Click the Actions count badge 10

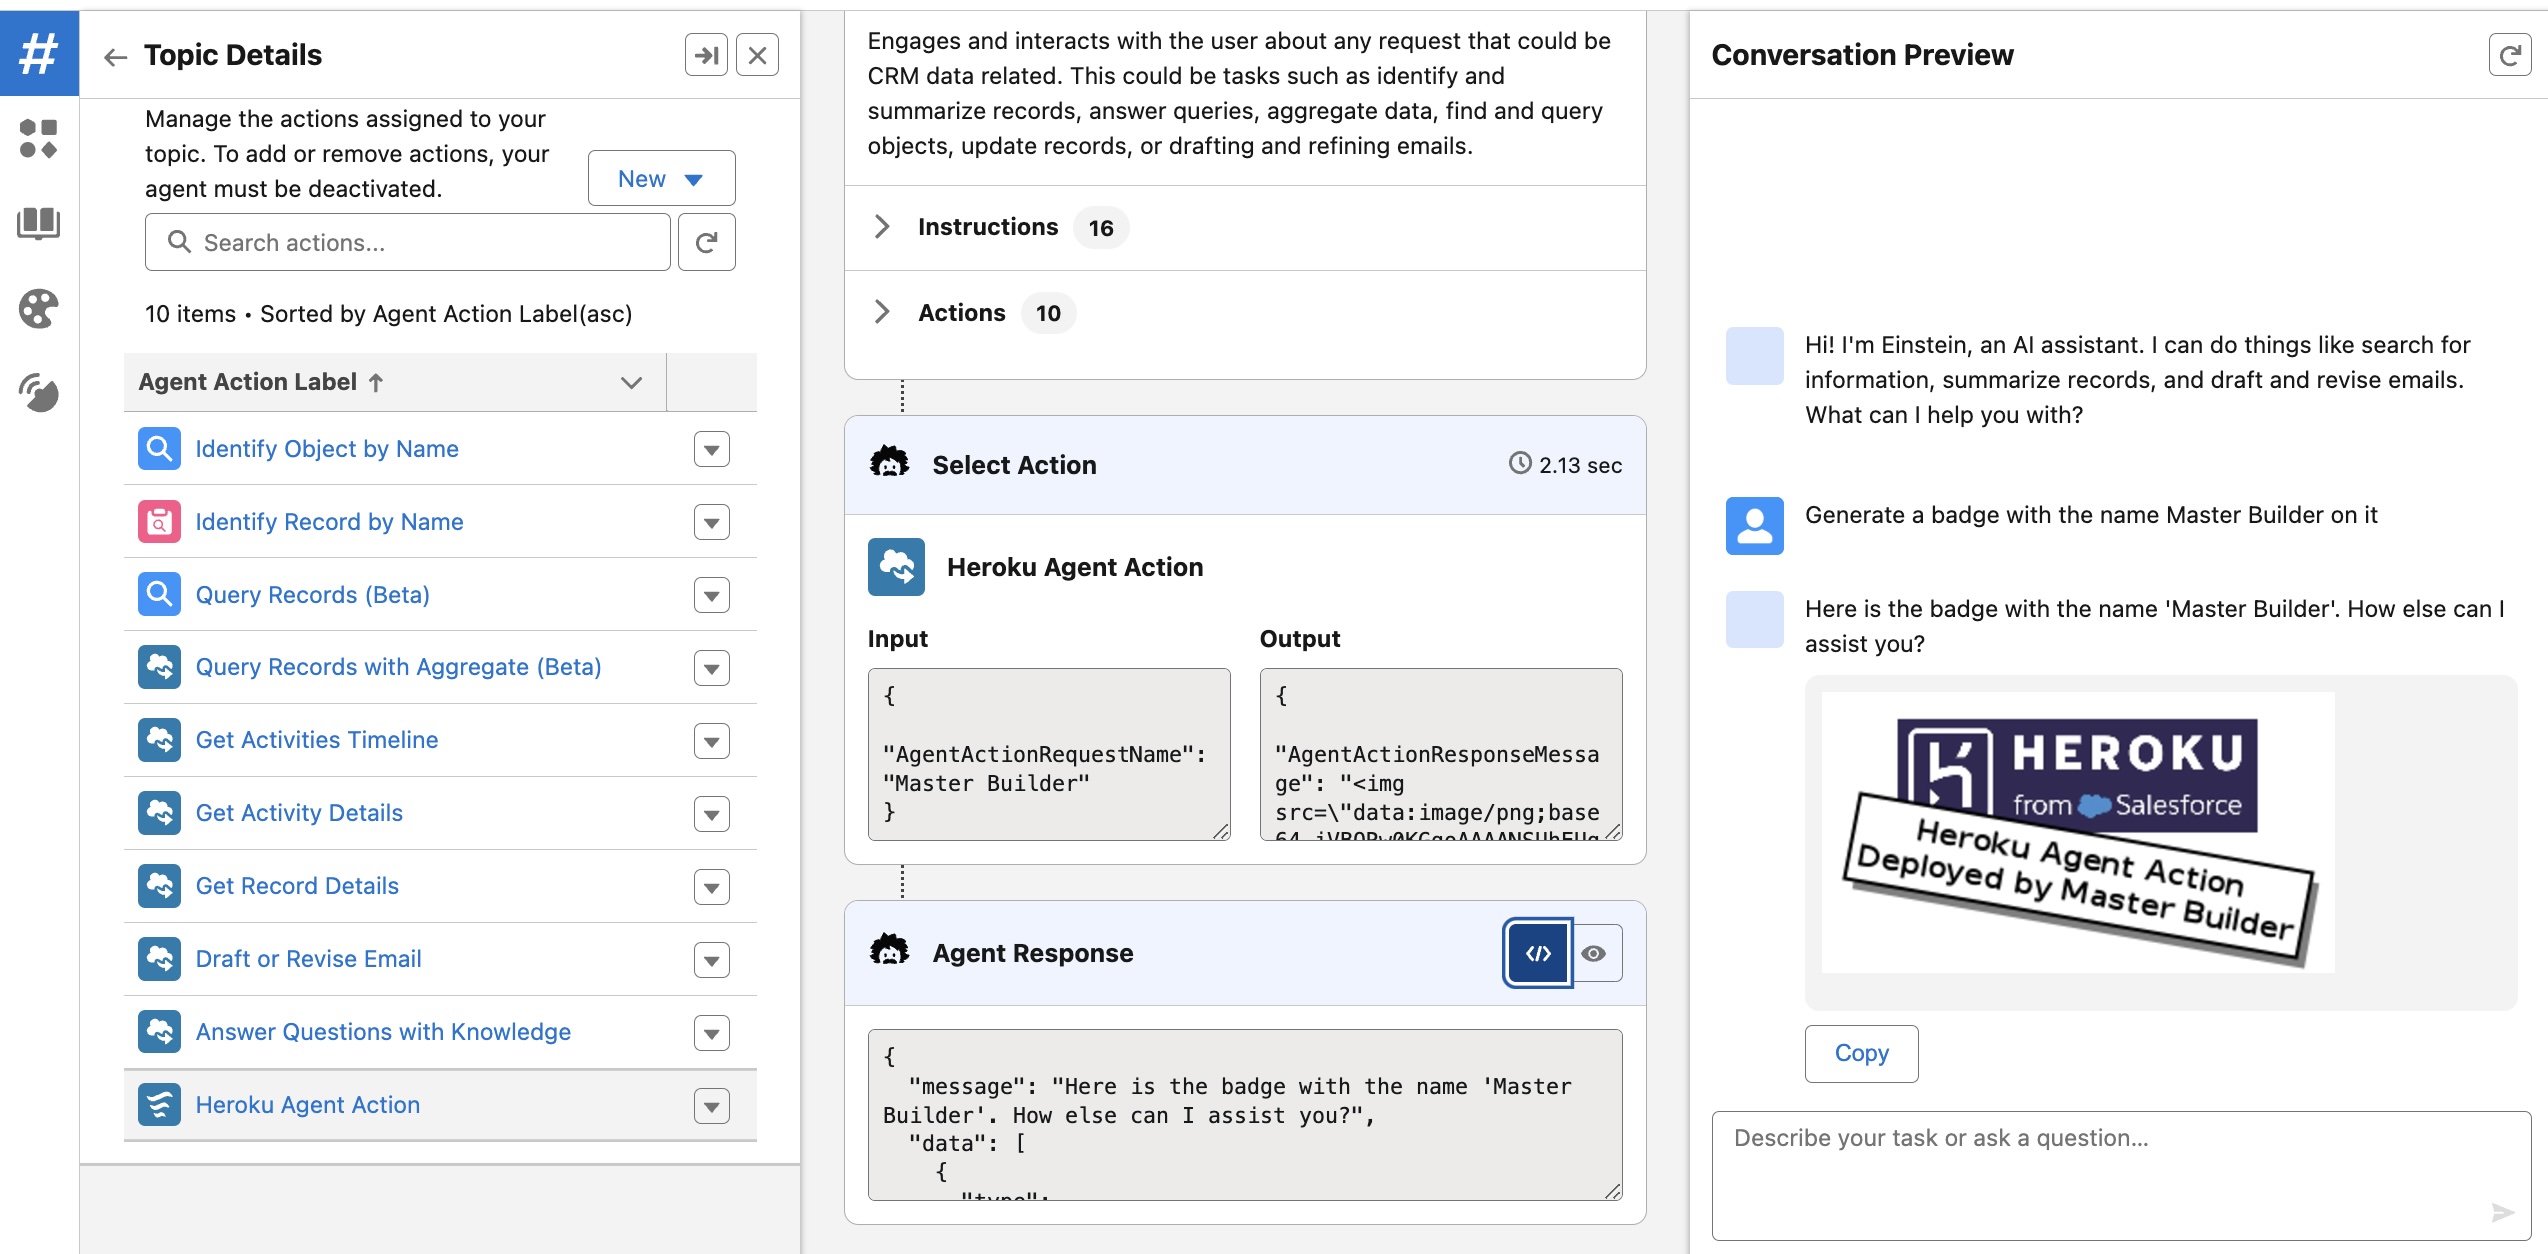(1048, 313)
